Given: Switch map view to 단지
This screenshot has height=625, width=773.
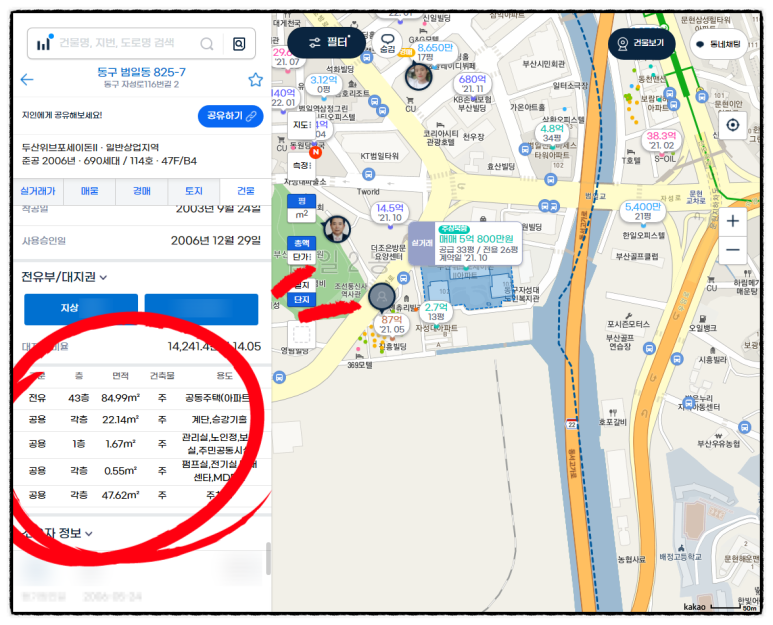Looking at the screenshot, I should pos(301,299).
